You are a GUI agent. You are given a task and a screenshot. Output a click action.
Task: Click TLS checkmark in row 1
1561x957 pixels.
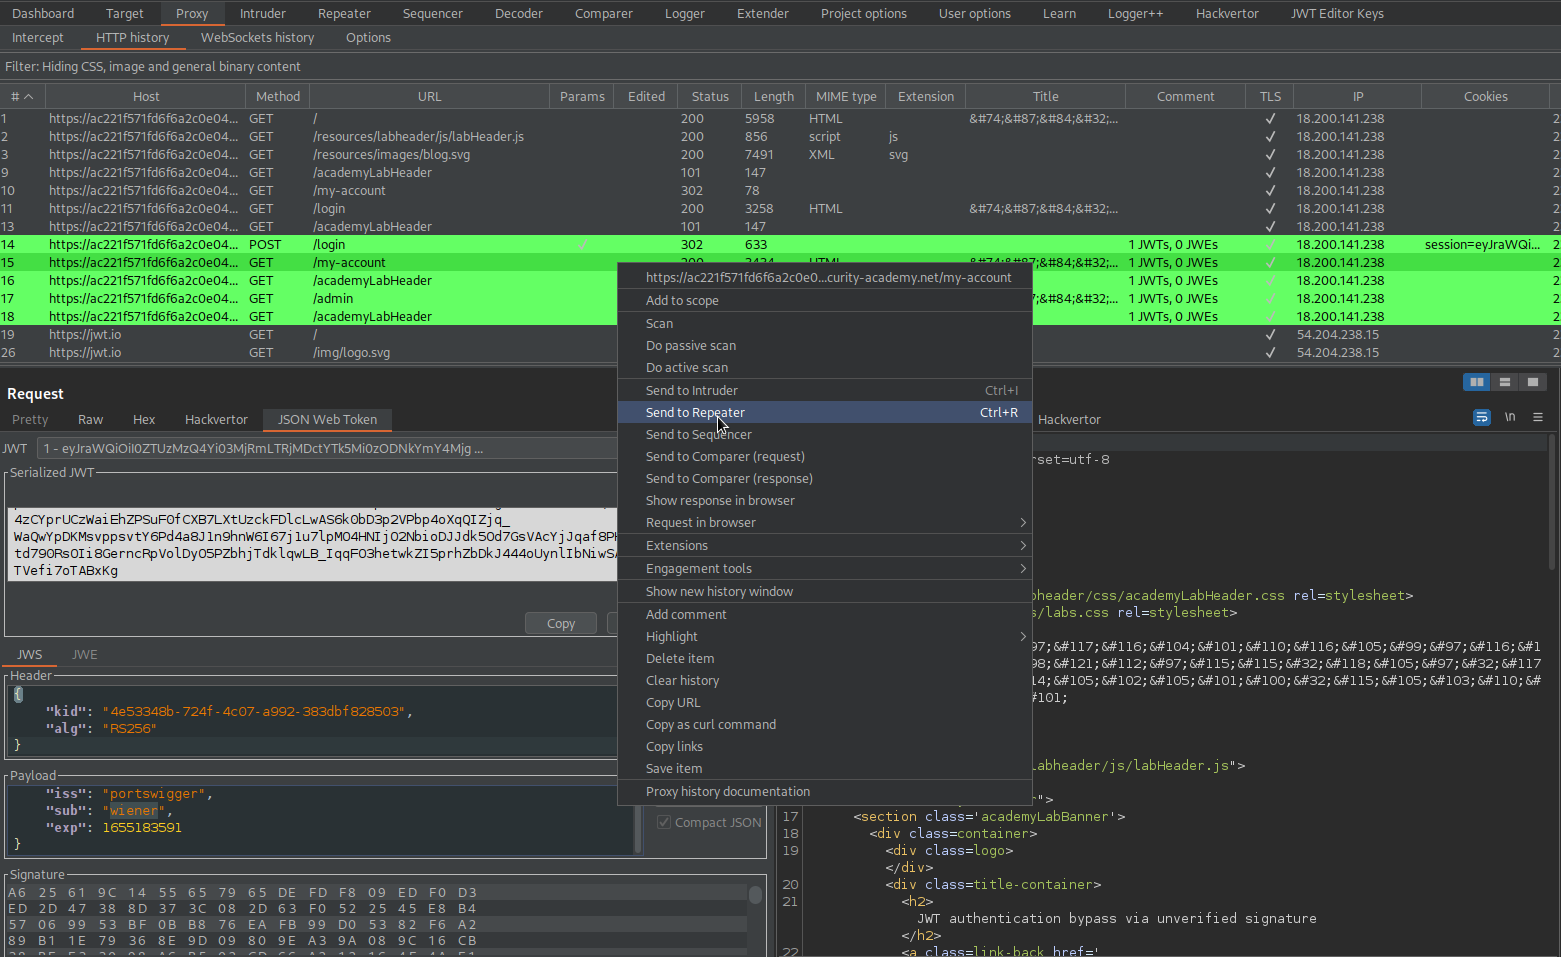[1270, 118]
